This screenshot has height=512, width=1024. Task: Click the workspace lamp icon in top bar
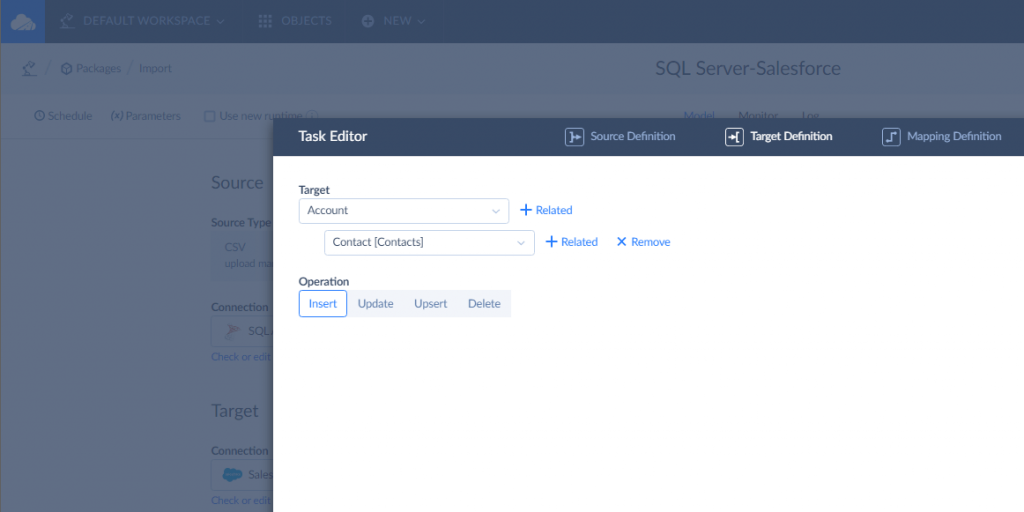tap(67, 21)
